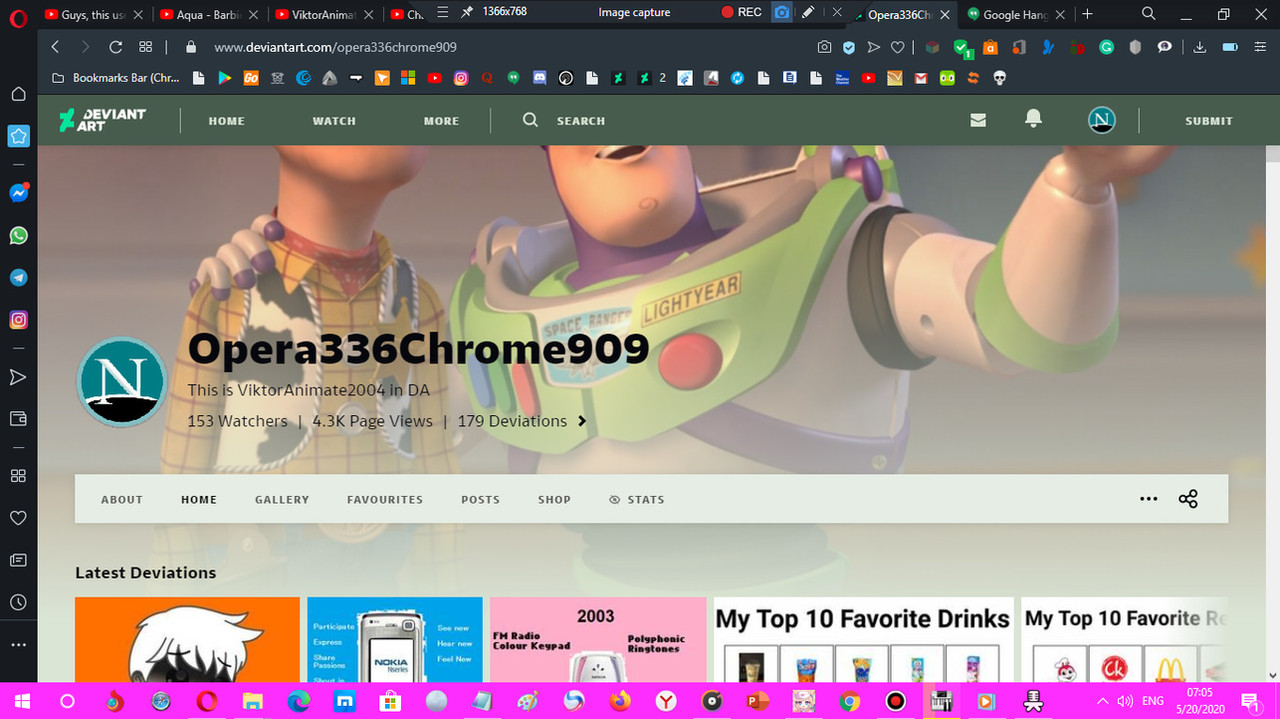Screen dimensions: 1280x719
Task: Open WhatsApp in the Opera sidebar
Action: pos(18,236)
